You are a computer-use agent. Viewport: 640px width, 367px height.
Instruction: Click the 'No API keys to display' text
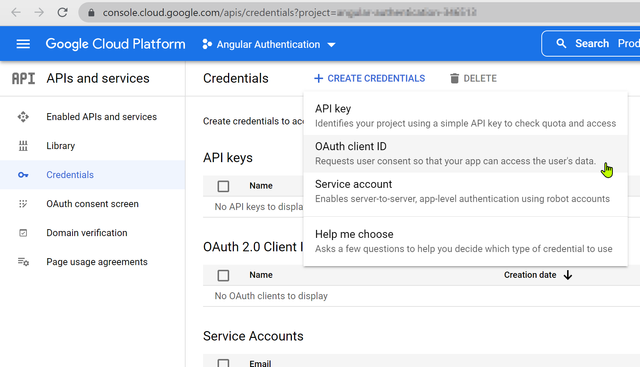point(259,207)
